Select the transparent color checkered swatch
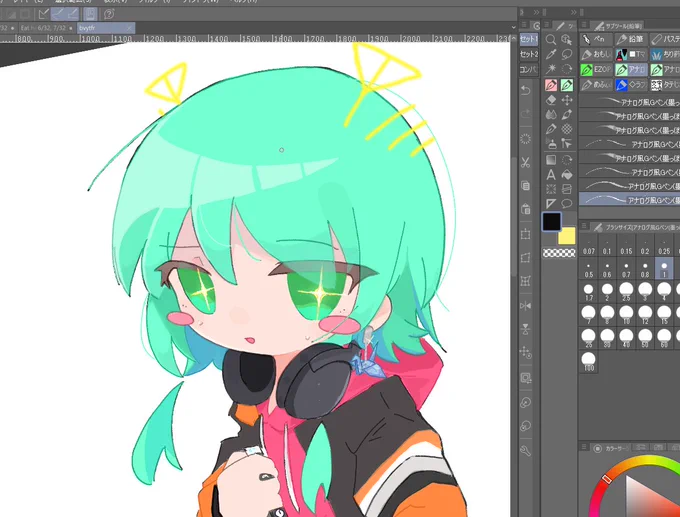The width and height of the screenshot is (680, 517). [559, 253]
